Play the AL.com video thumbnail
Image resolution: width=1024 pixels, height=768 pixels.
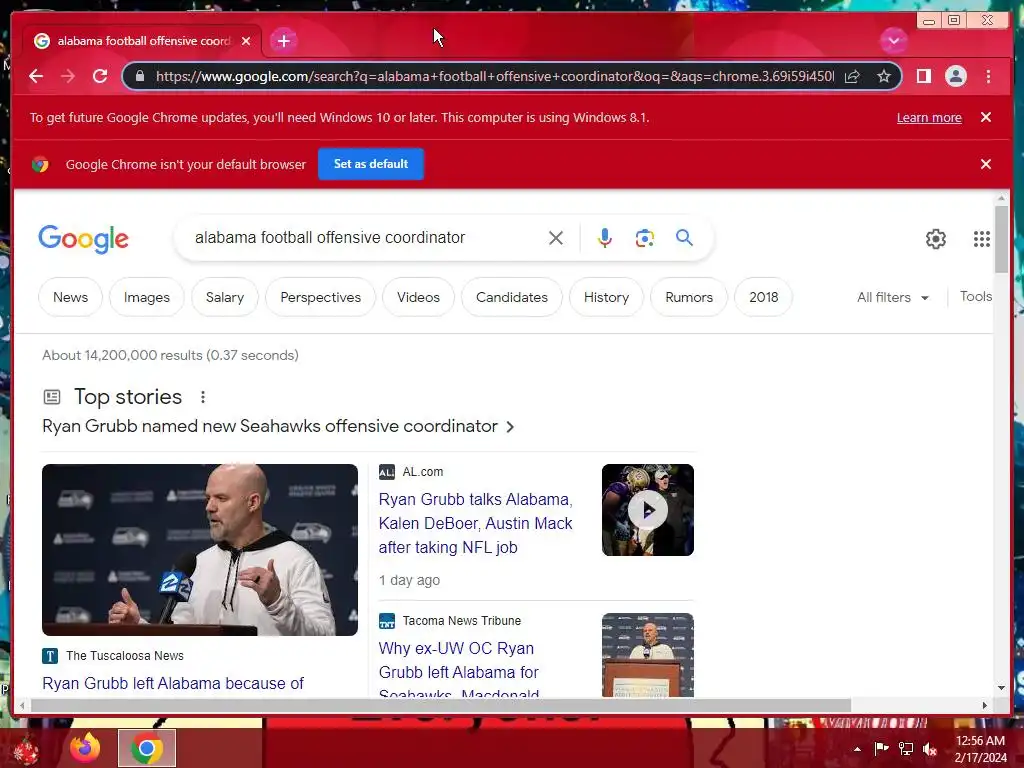pyautogui.click(x=647, y=510)
